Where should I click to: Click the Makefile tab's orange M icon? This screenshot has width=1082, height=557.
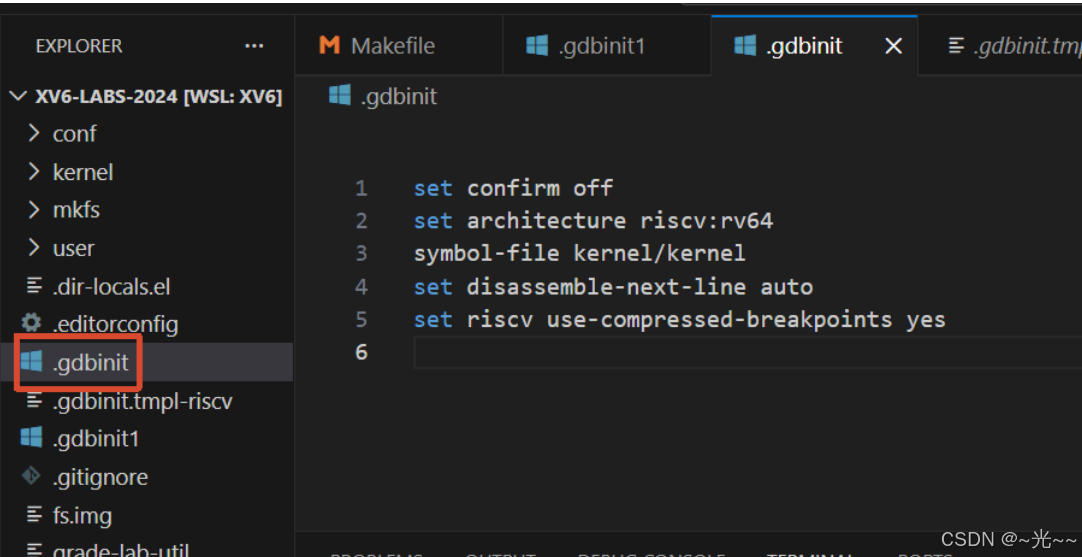(330, 46)
